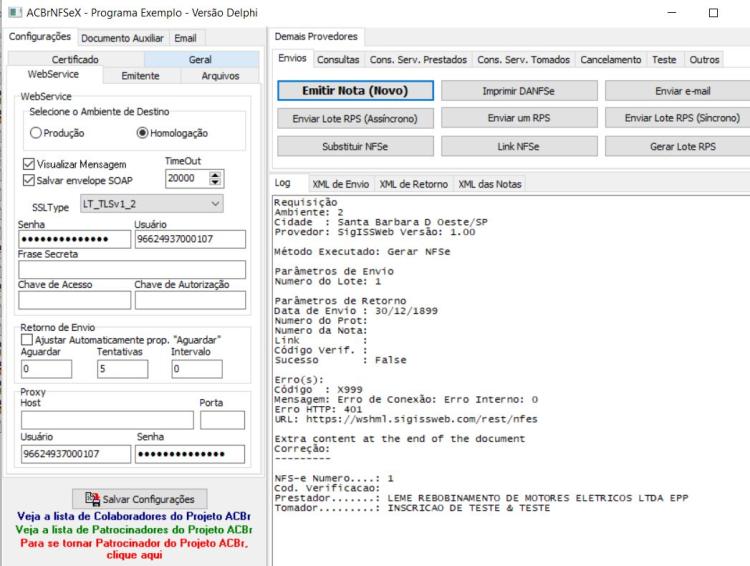Disable Salvar envelope SOAP checkbox

tap(29, 180)
